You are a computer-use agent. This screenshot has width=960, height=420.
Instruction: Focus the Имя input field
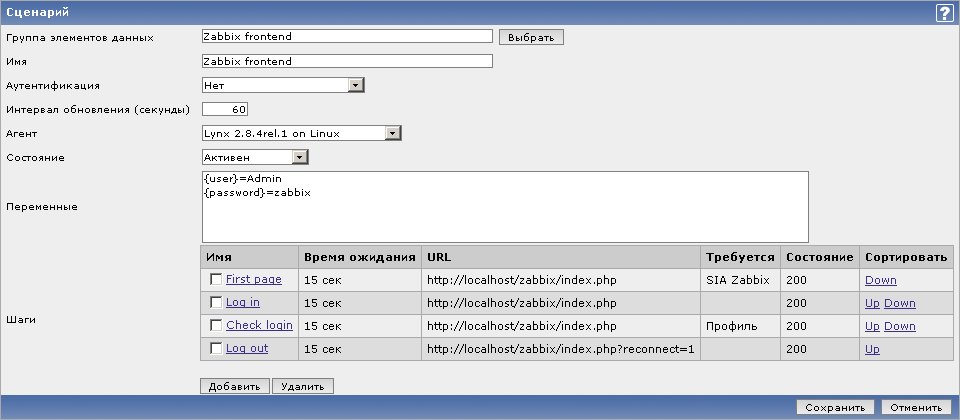(x=347, y=61)
